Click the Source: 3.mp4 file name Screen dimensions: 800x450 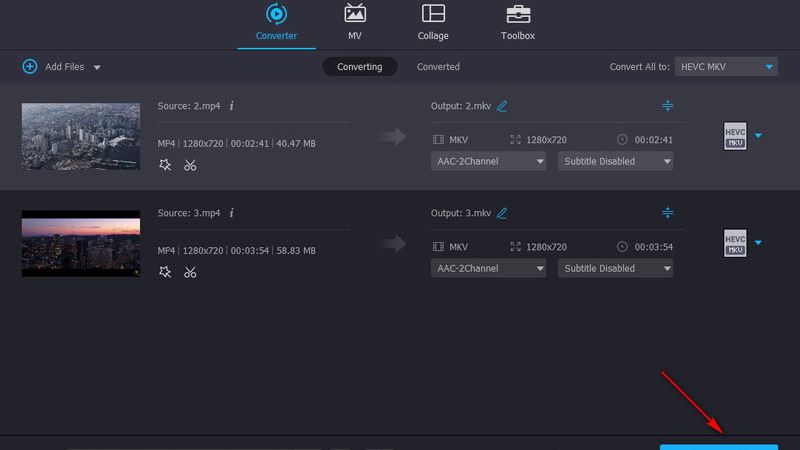click(x=189, y=213)
